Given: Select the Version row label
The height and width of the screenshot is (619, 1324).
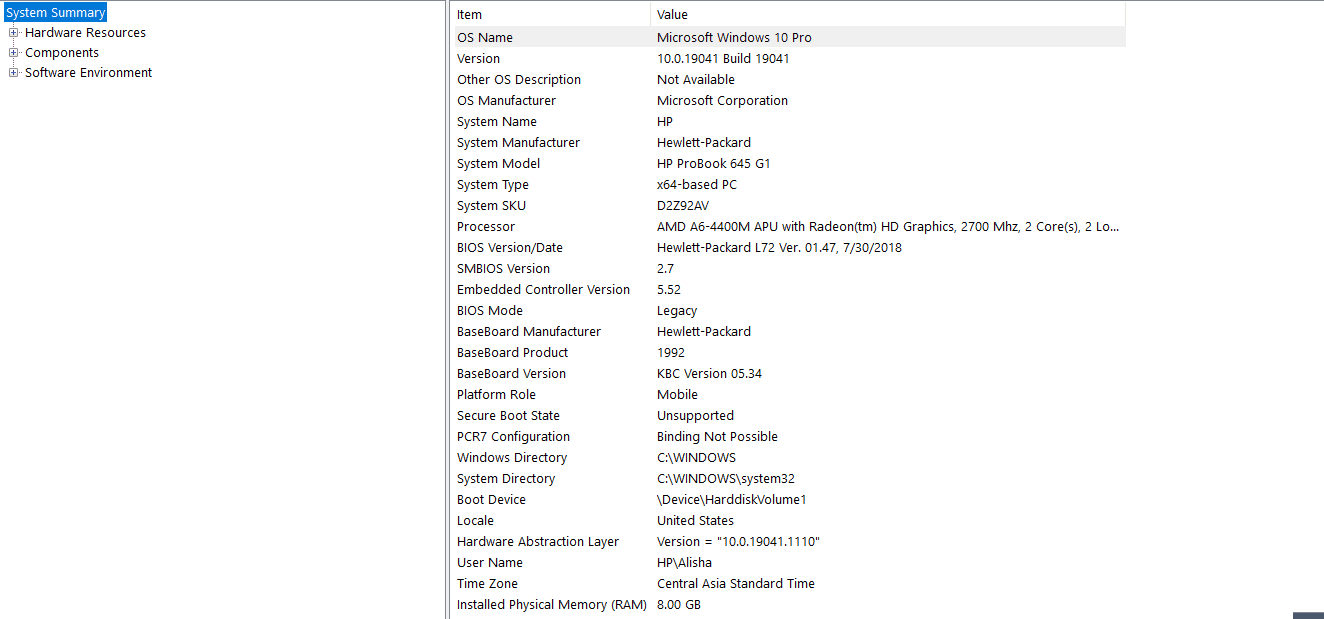Looking at the screenshot, I should tap(478, 58).
